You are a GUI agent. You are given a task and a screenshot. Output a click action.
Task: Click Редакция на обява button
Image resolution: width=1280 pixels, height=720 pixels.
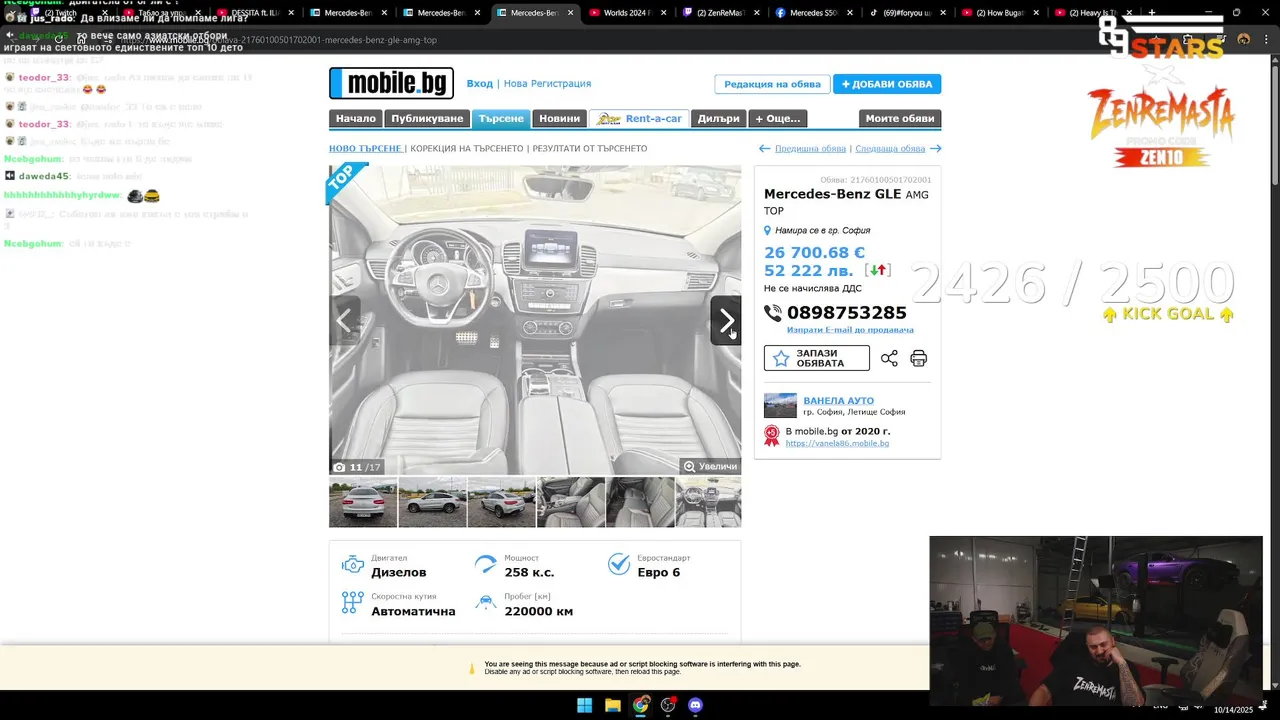pyautogui.click(x=772, y=84)
